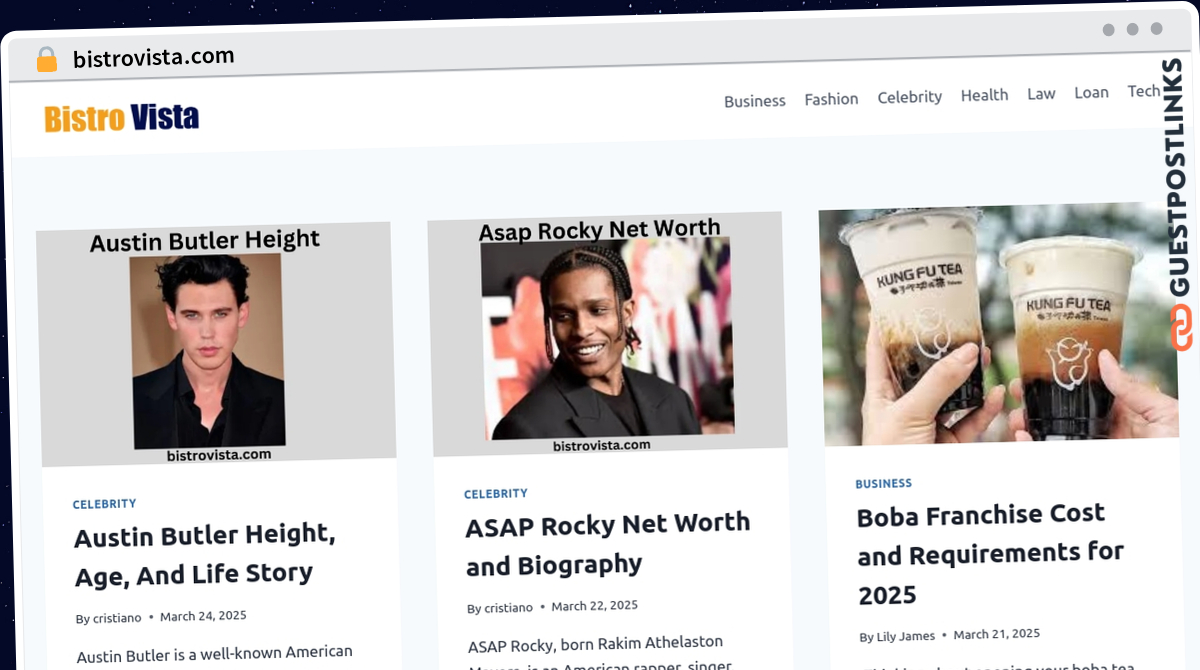Open the Austin Butler Height thumbnail image
Viewport: 1200px width, 670px height.
click(215, 345)
